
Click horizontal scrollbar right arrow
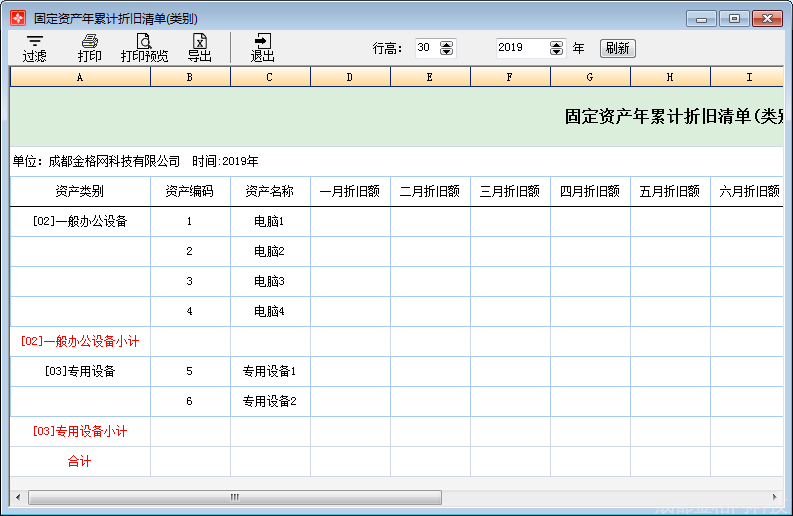click(773, 497)
